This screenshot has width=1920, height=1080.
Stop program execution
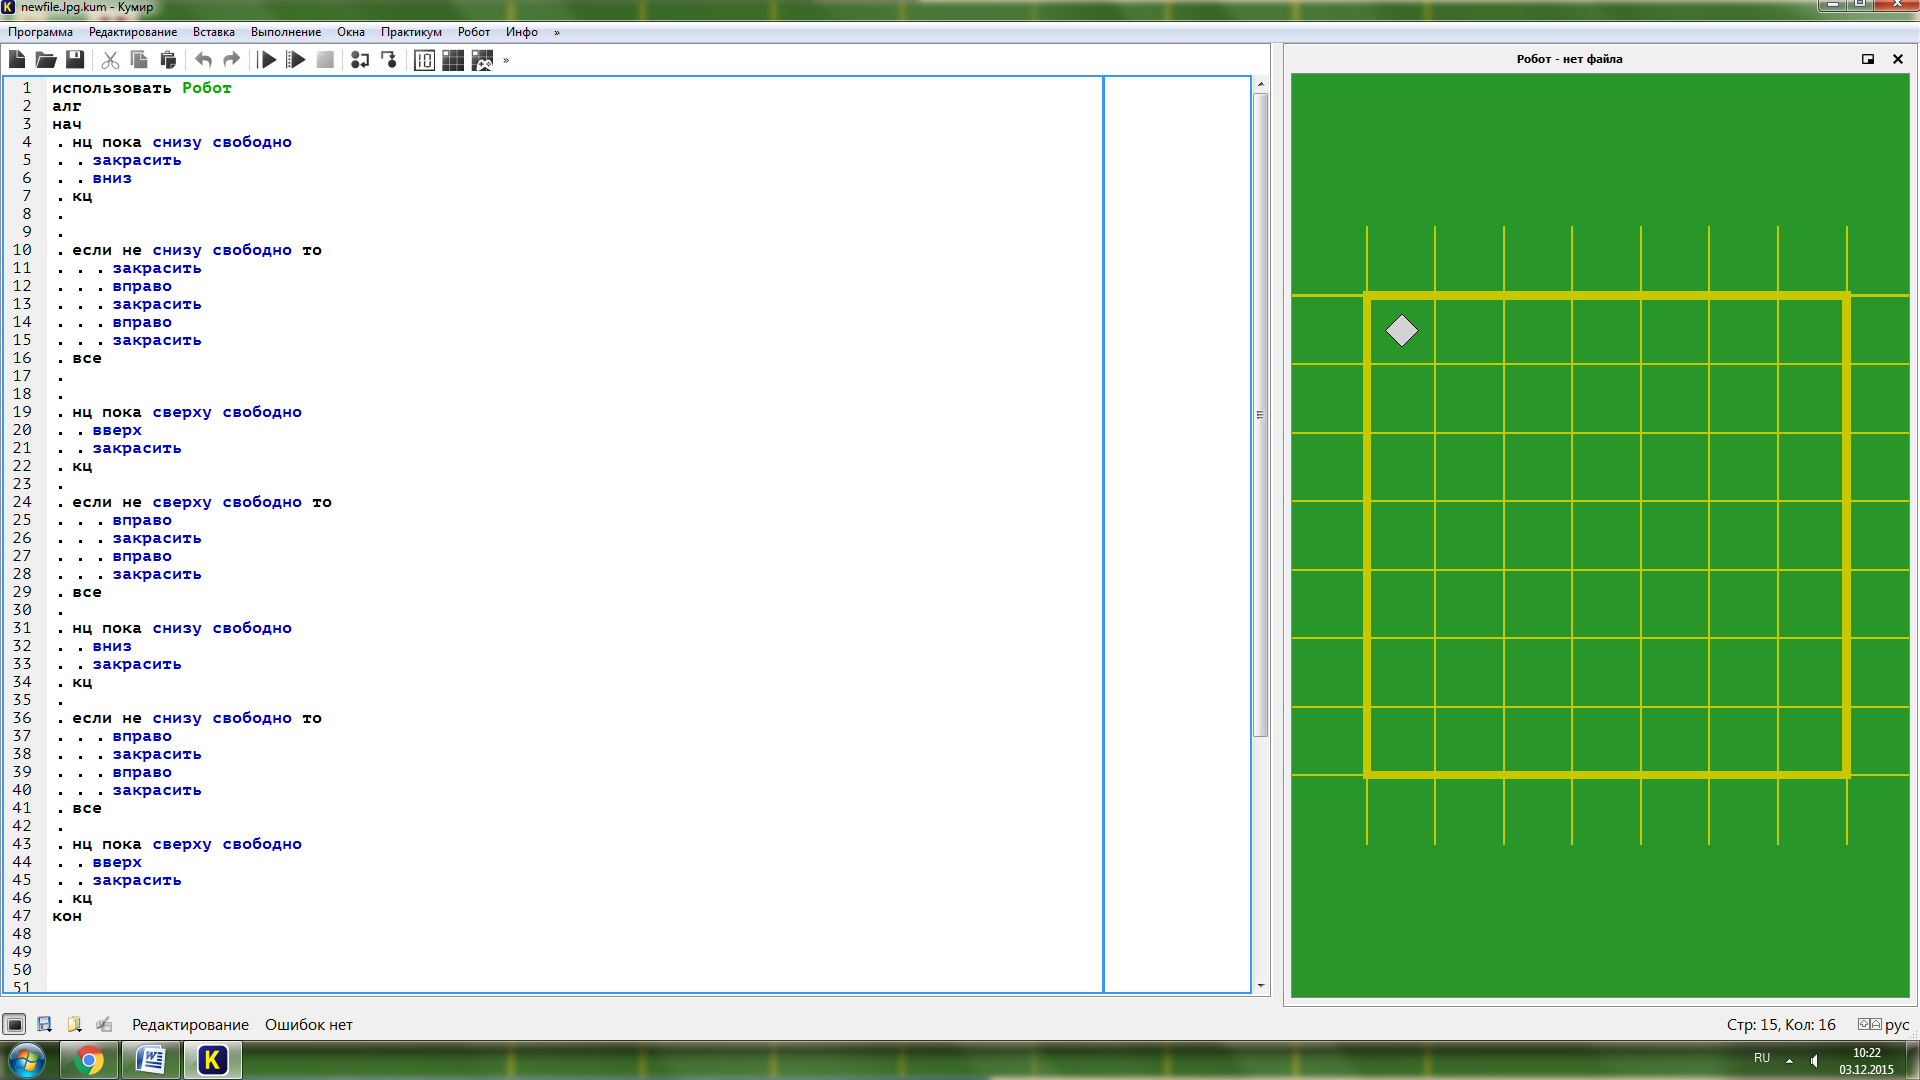[x=325, y=60]
